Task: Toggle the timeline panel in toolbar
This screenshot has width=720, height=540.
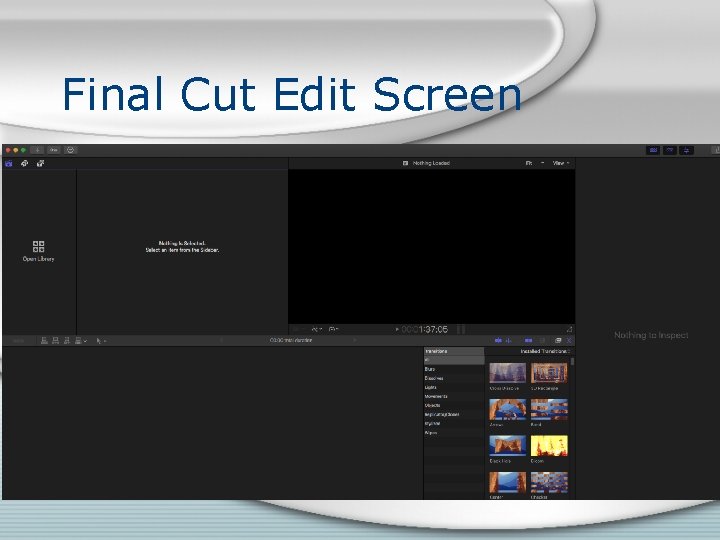Action: (670, 150)
